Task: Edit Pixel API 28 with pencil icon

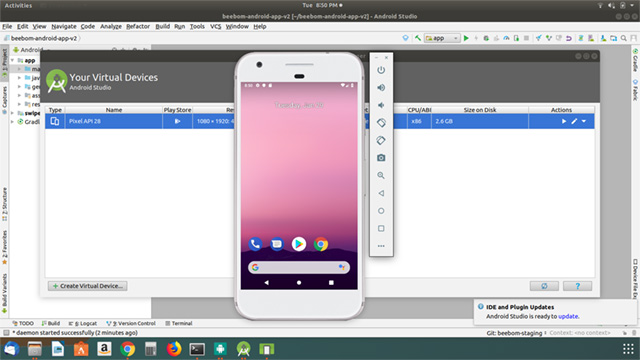Action: pyautogui.click(x=574, y=121)
